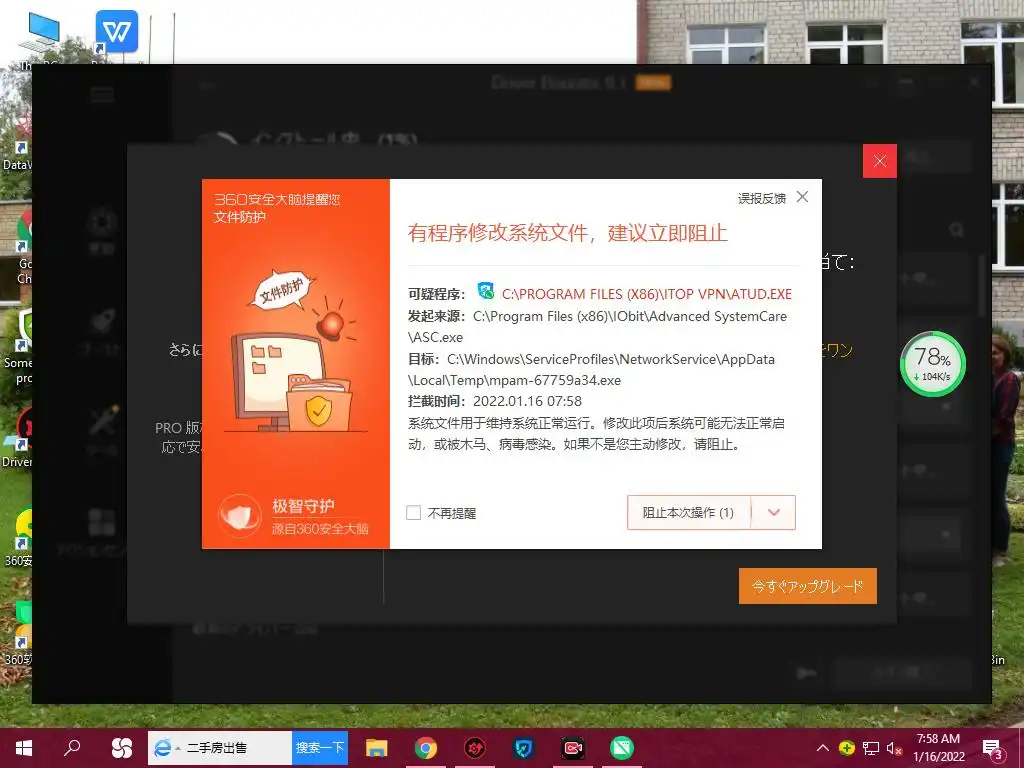Open the clock showing 7:58 AM
The width and height of the screenshot is (1024, 768).
[938, 748]
